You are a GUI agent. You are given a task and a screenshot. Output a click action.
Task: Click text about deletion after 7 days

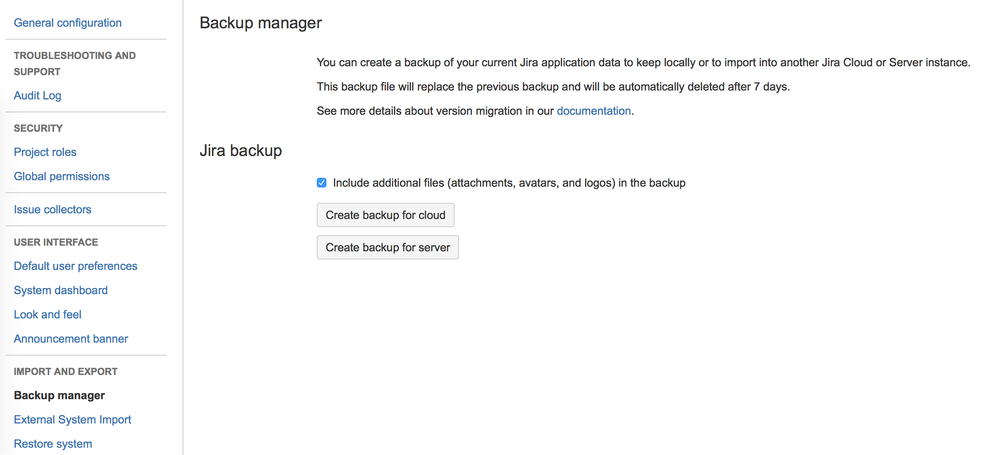[x=553, y=87]
